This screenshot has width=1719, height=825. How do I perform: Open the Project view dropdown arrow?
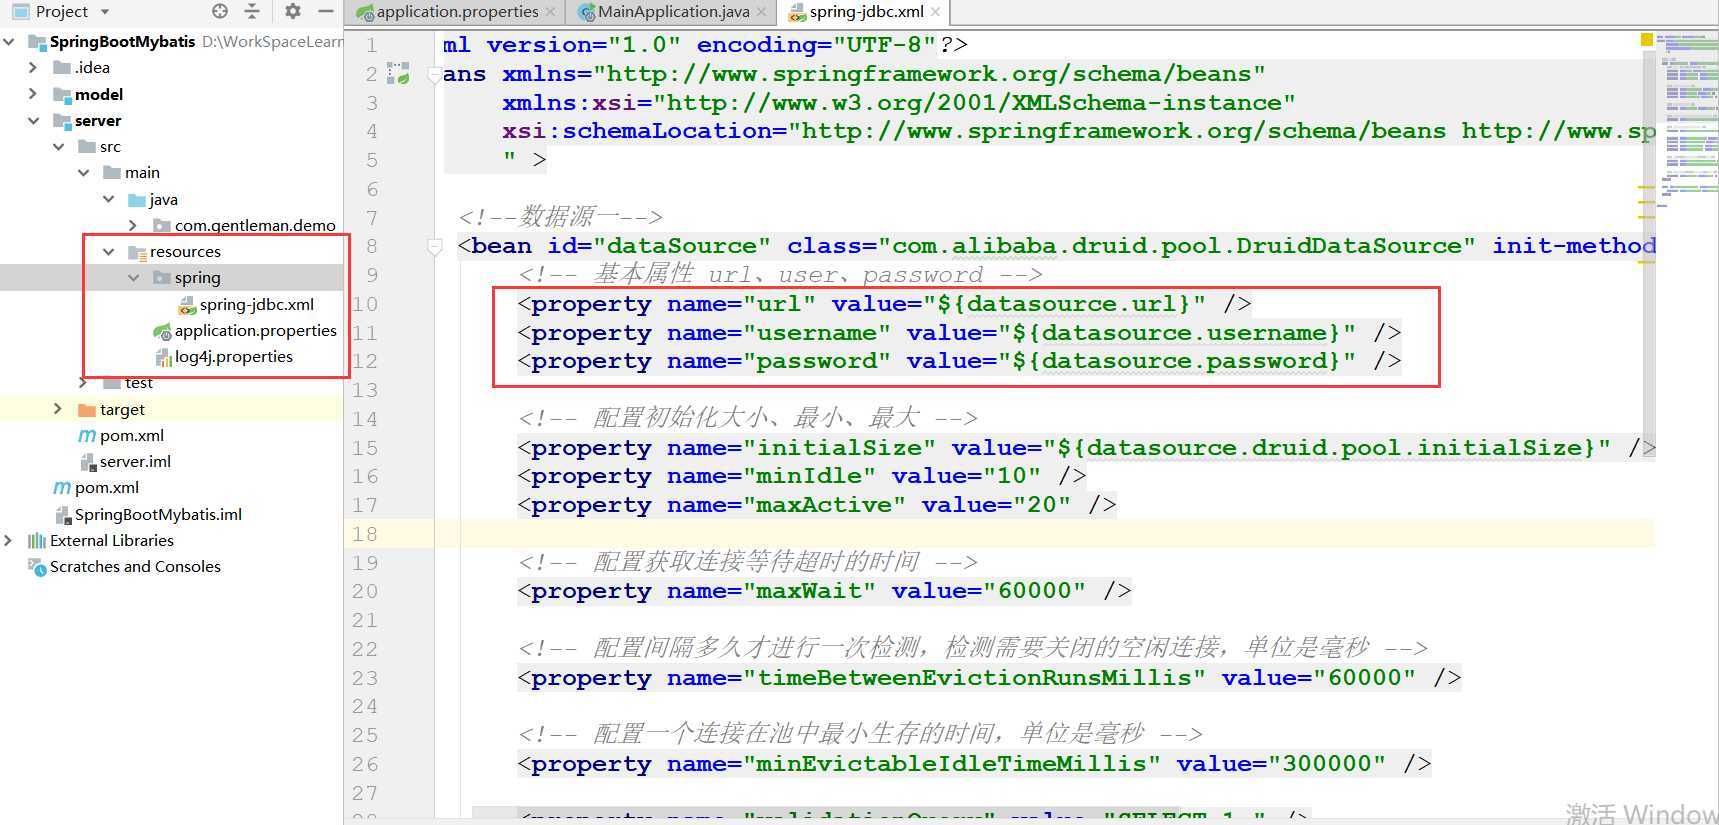tap(105, 12)
